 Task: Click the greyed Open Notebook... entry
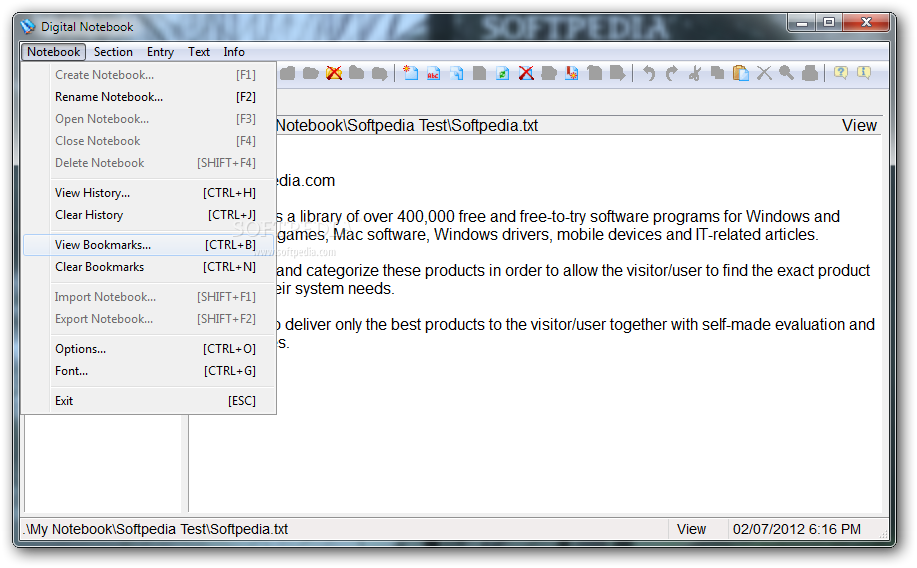149,119
